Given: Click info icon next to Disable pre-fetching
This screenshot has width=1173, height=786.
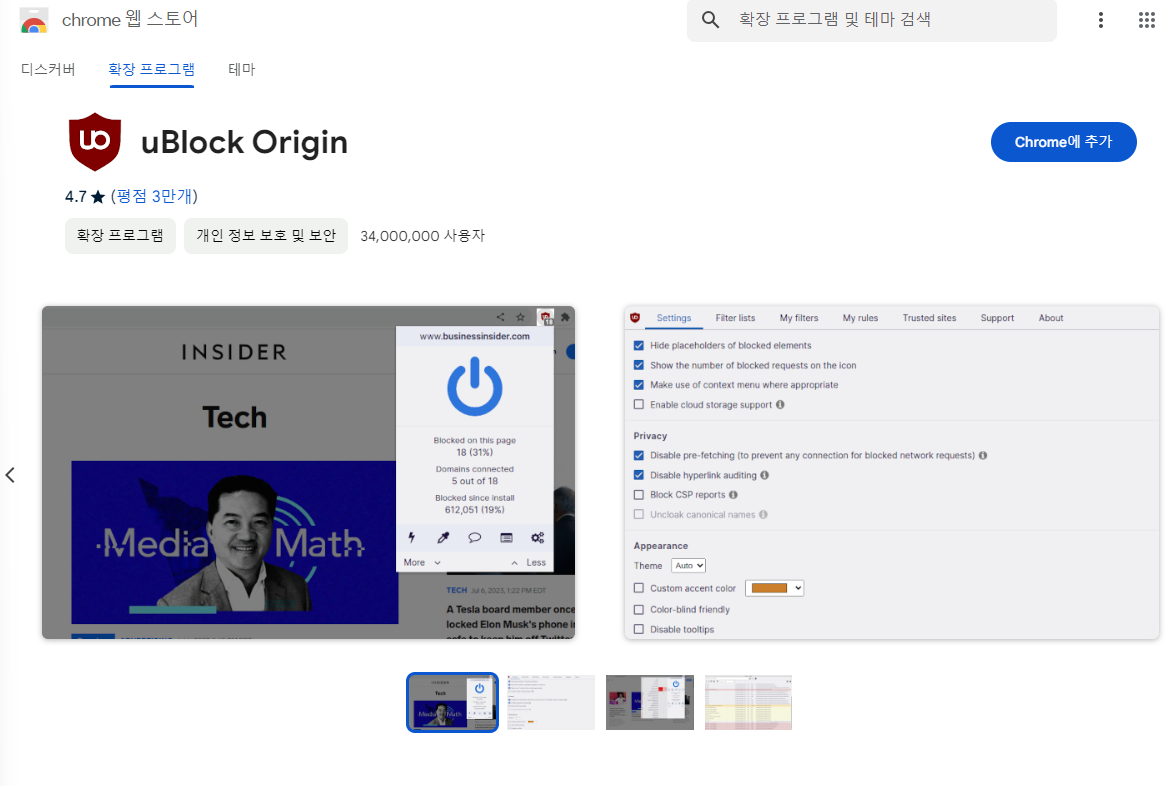Looking at the screenshot, I should tap(983, 455).
